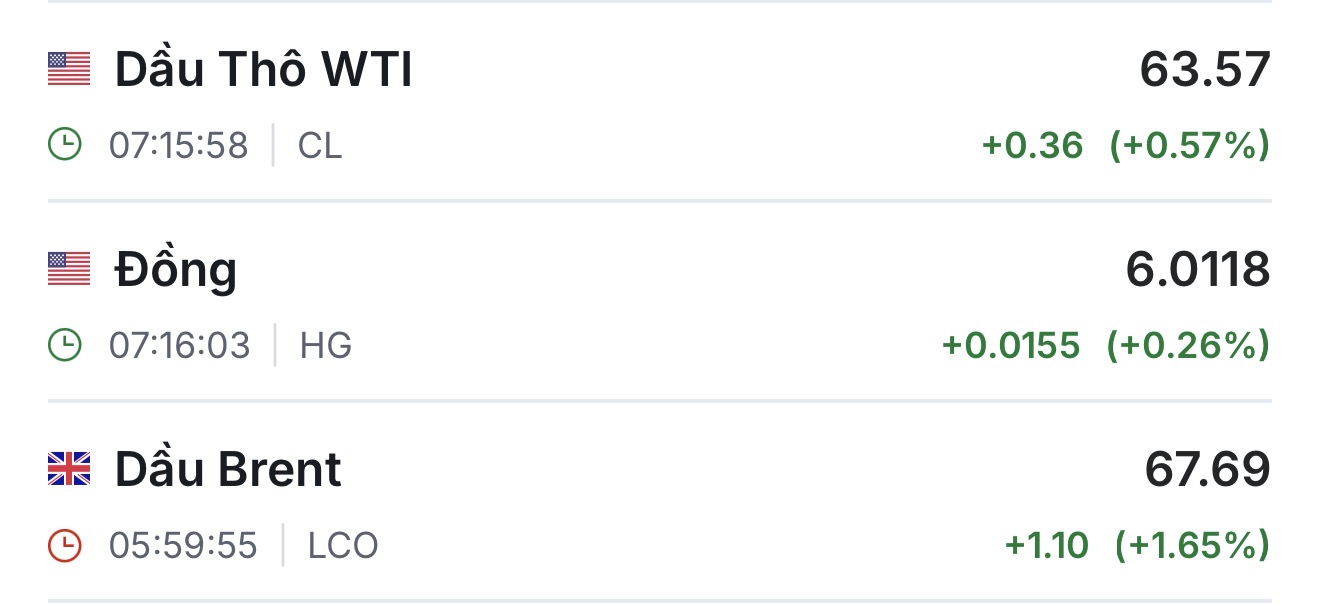The image size is (1320, 606).
Task: Click the WTI price 63.57
Action: click(1204, 70)
